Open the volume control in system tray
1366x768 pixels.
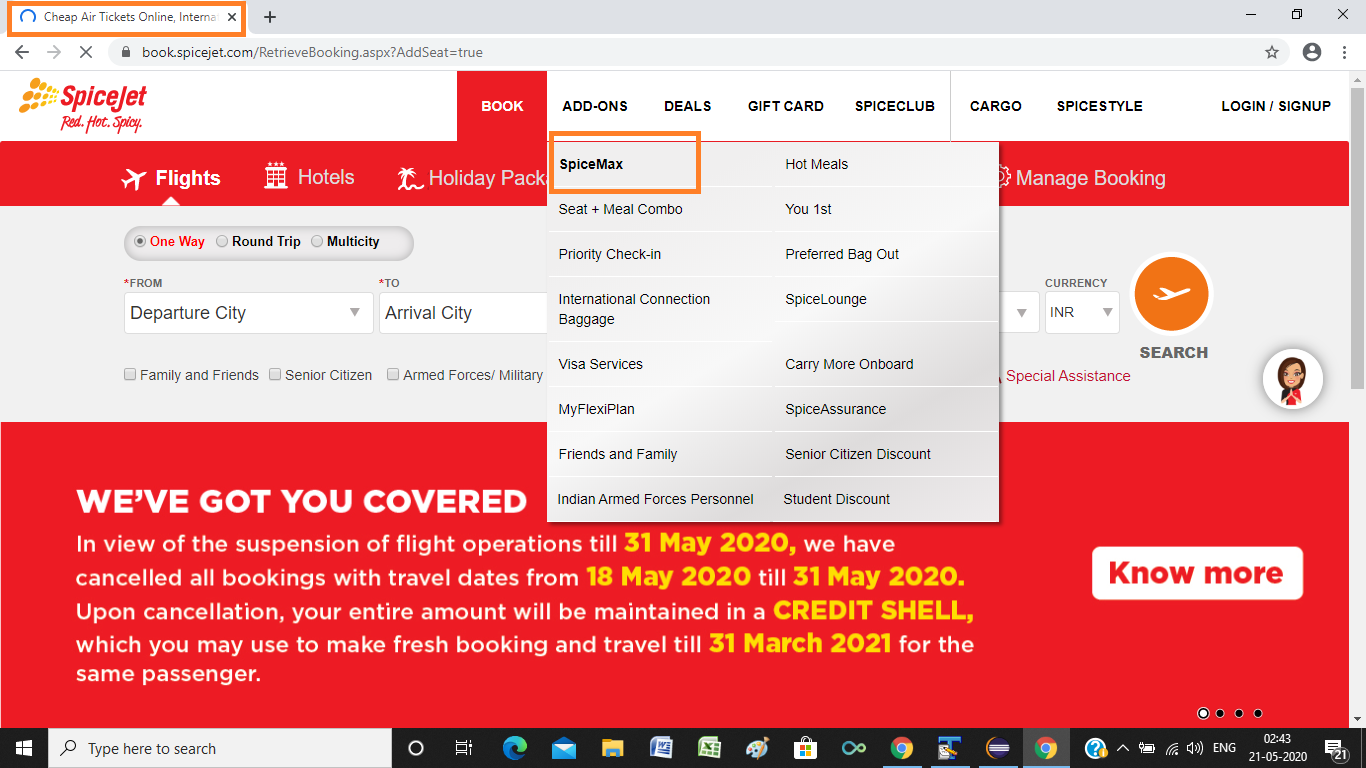point(1195,748)
